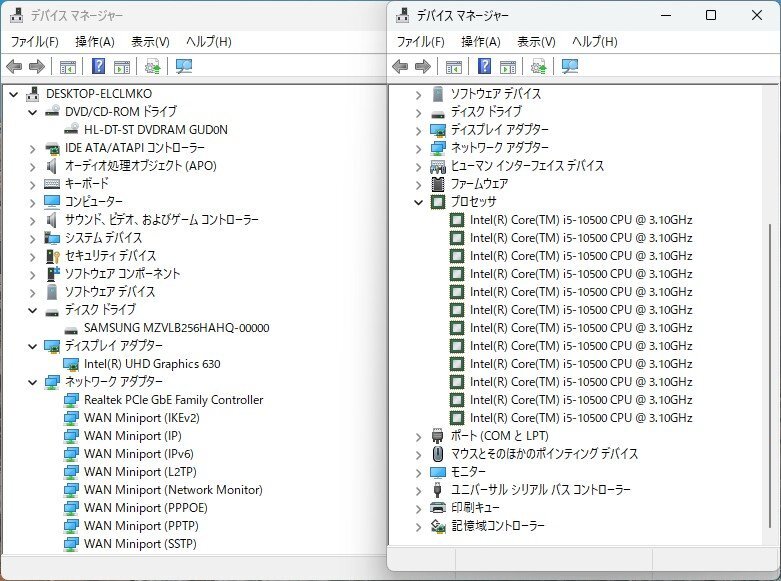Click show/hide console tree icon in left window

click(68, 67)
